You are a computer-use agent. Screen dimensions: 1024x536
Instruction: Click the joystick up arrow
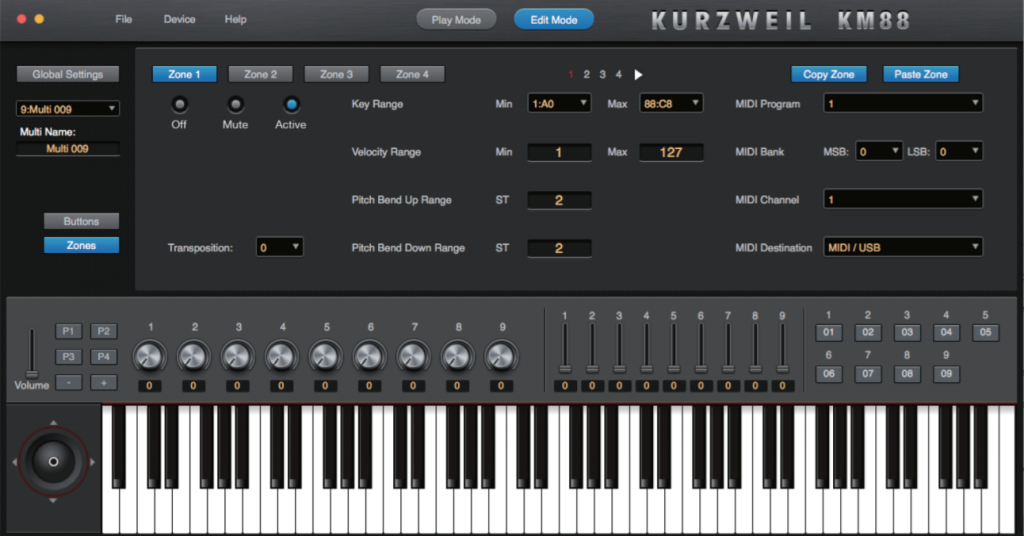[54, 423]
